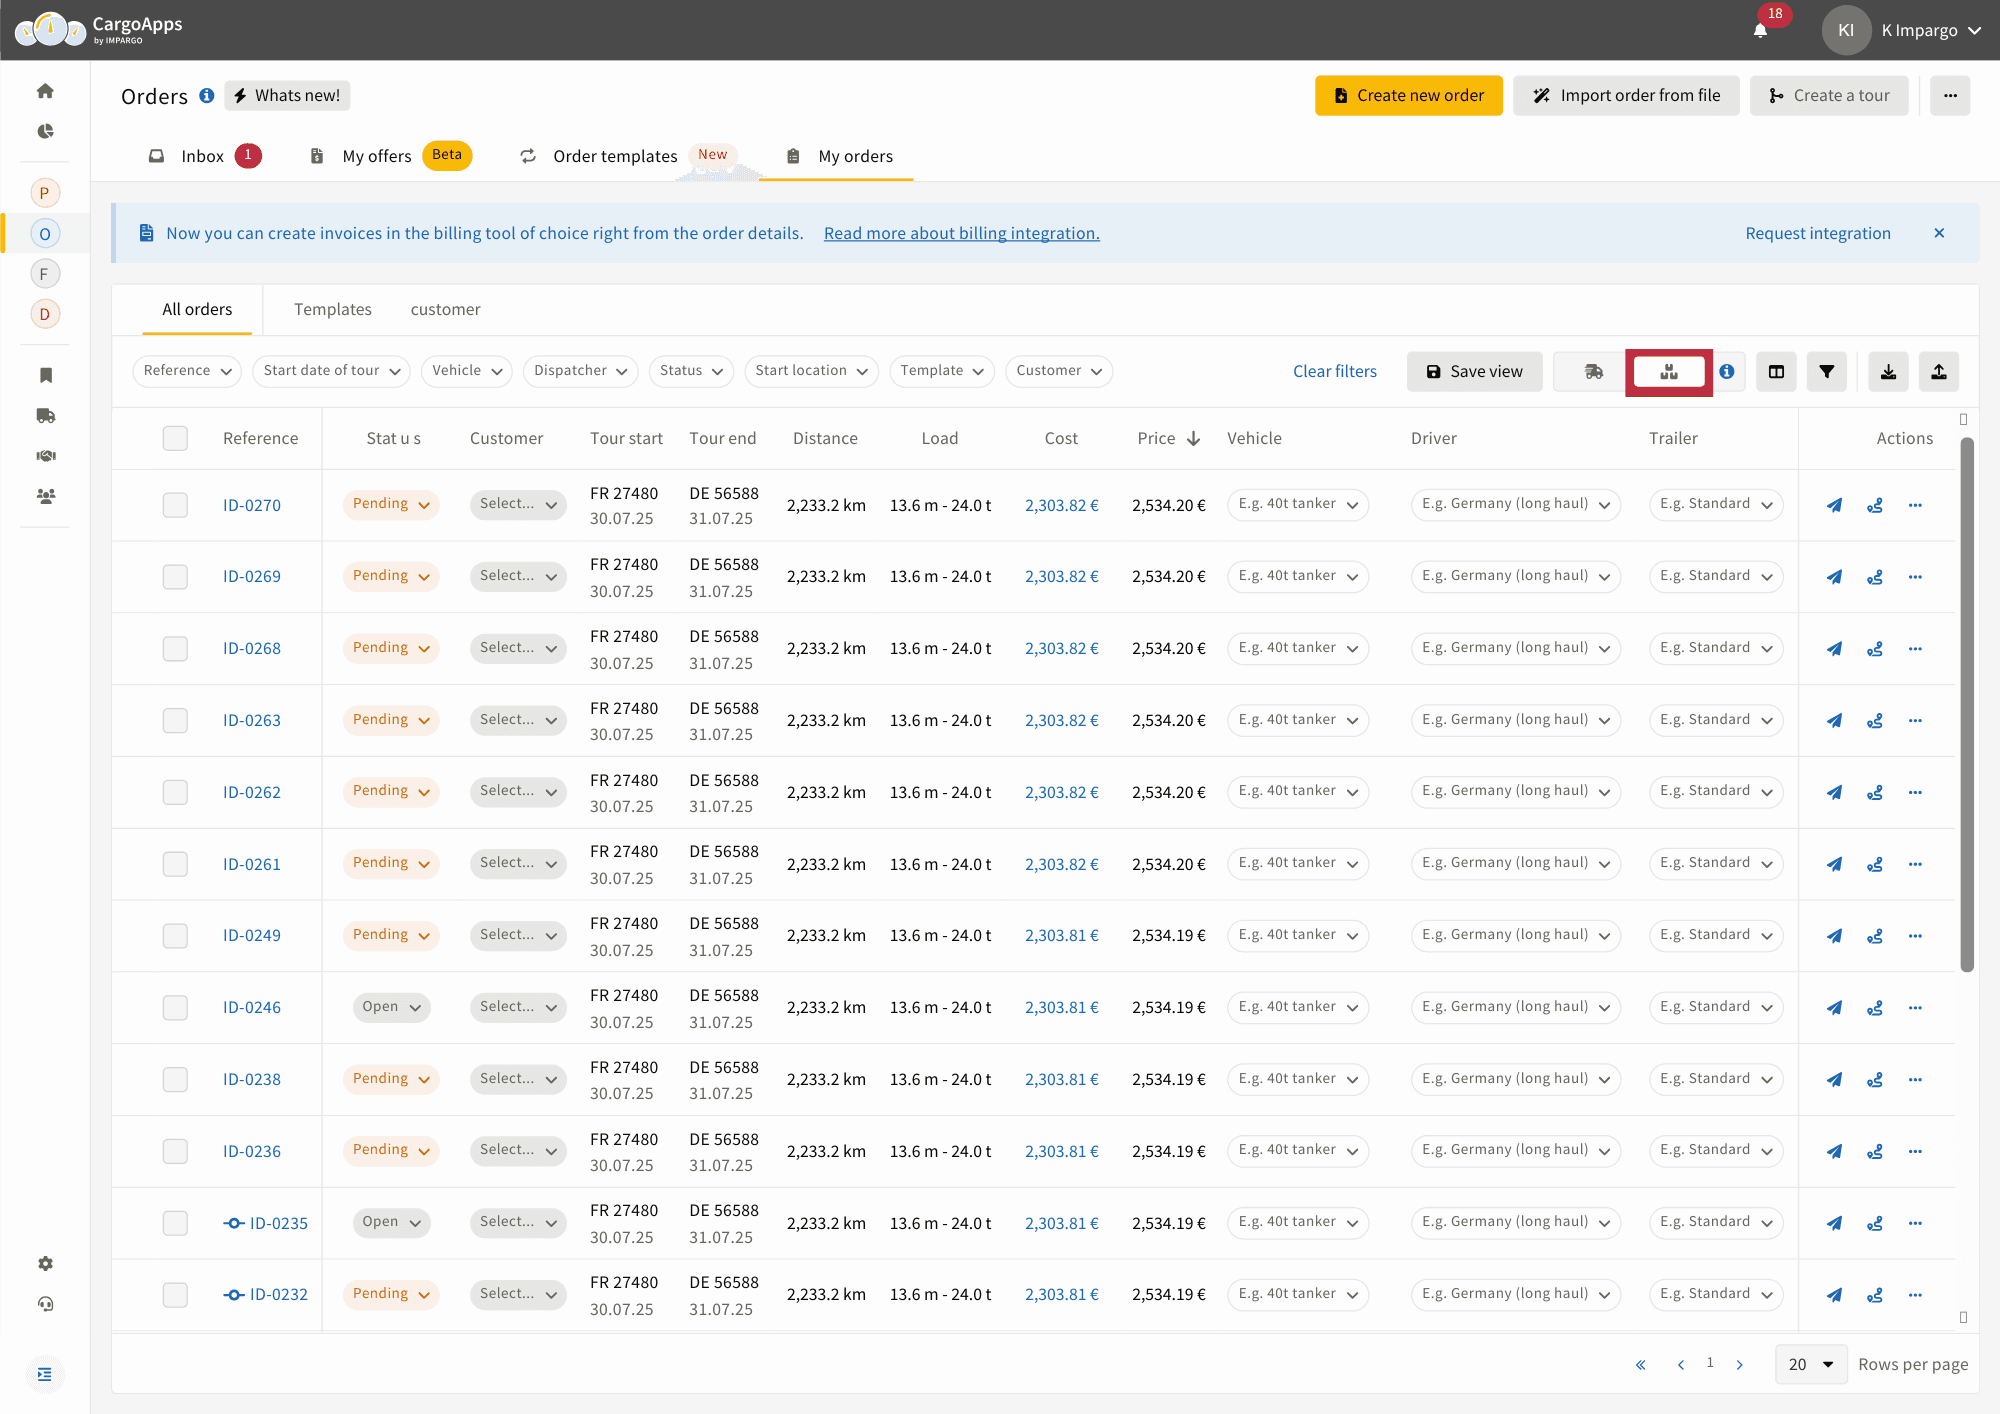Viewport: 2000px width, 1414px height.
Task: Open the Home icon in sidebar
Action: coord(45,91)
